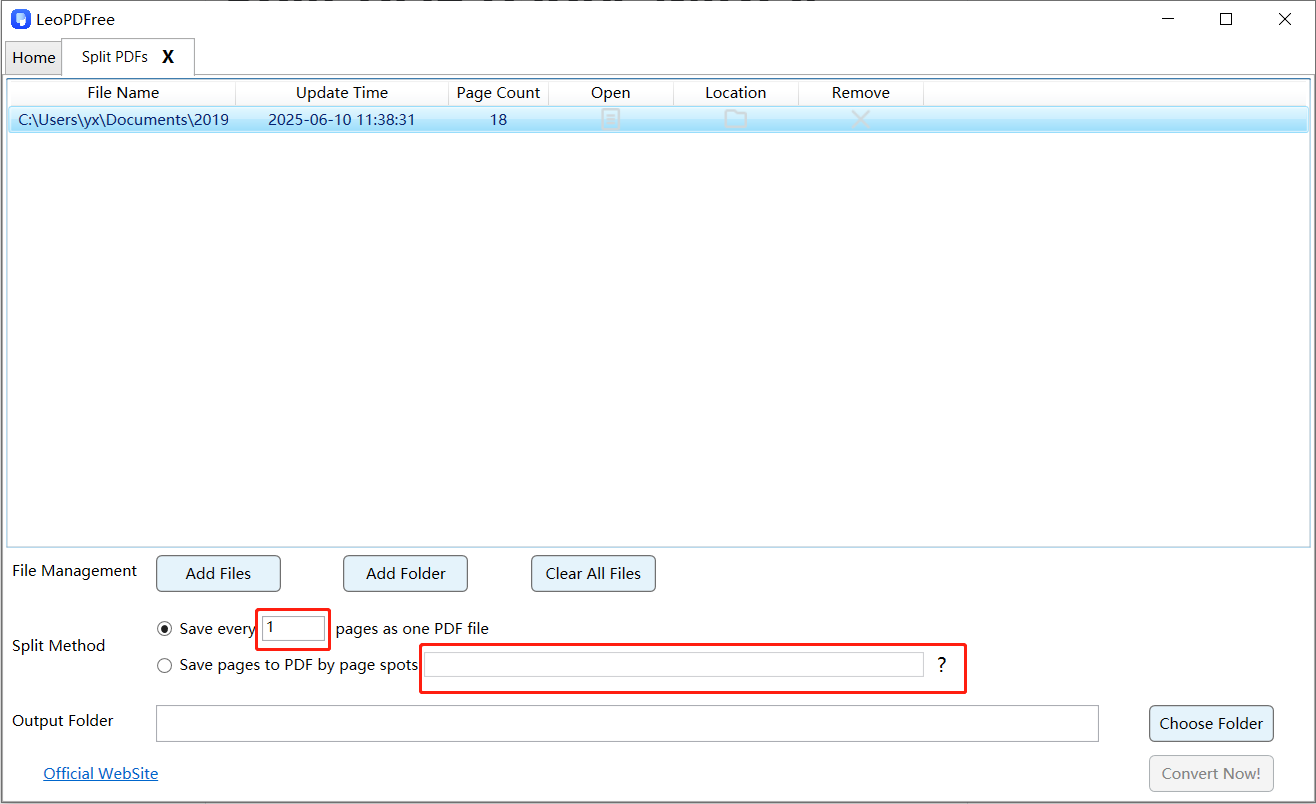Remove the listed PDF with X icon
This screenshot has height=804, width=1316.
coord(860,120)
